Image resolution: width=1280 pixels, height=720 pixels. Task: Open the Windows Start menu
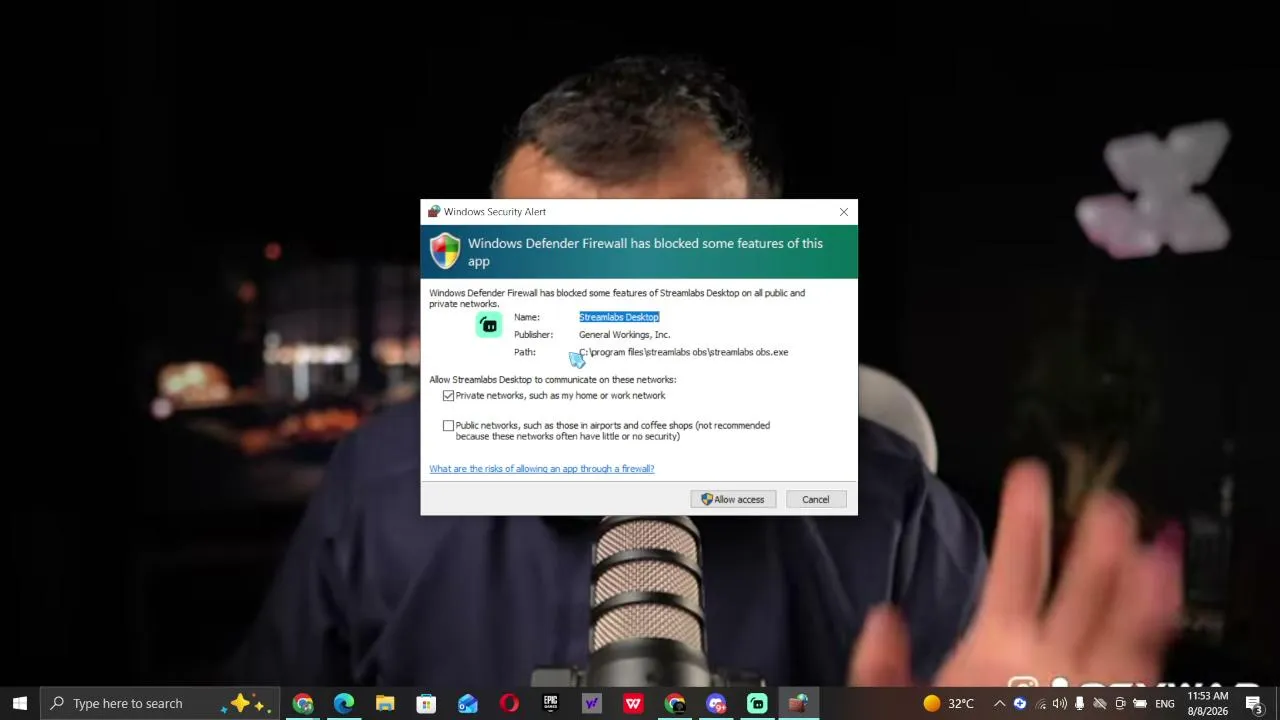(x=20, y=703)
